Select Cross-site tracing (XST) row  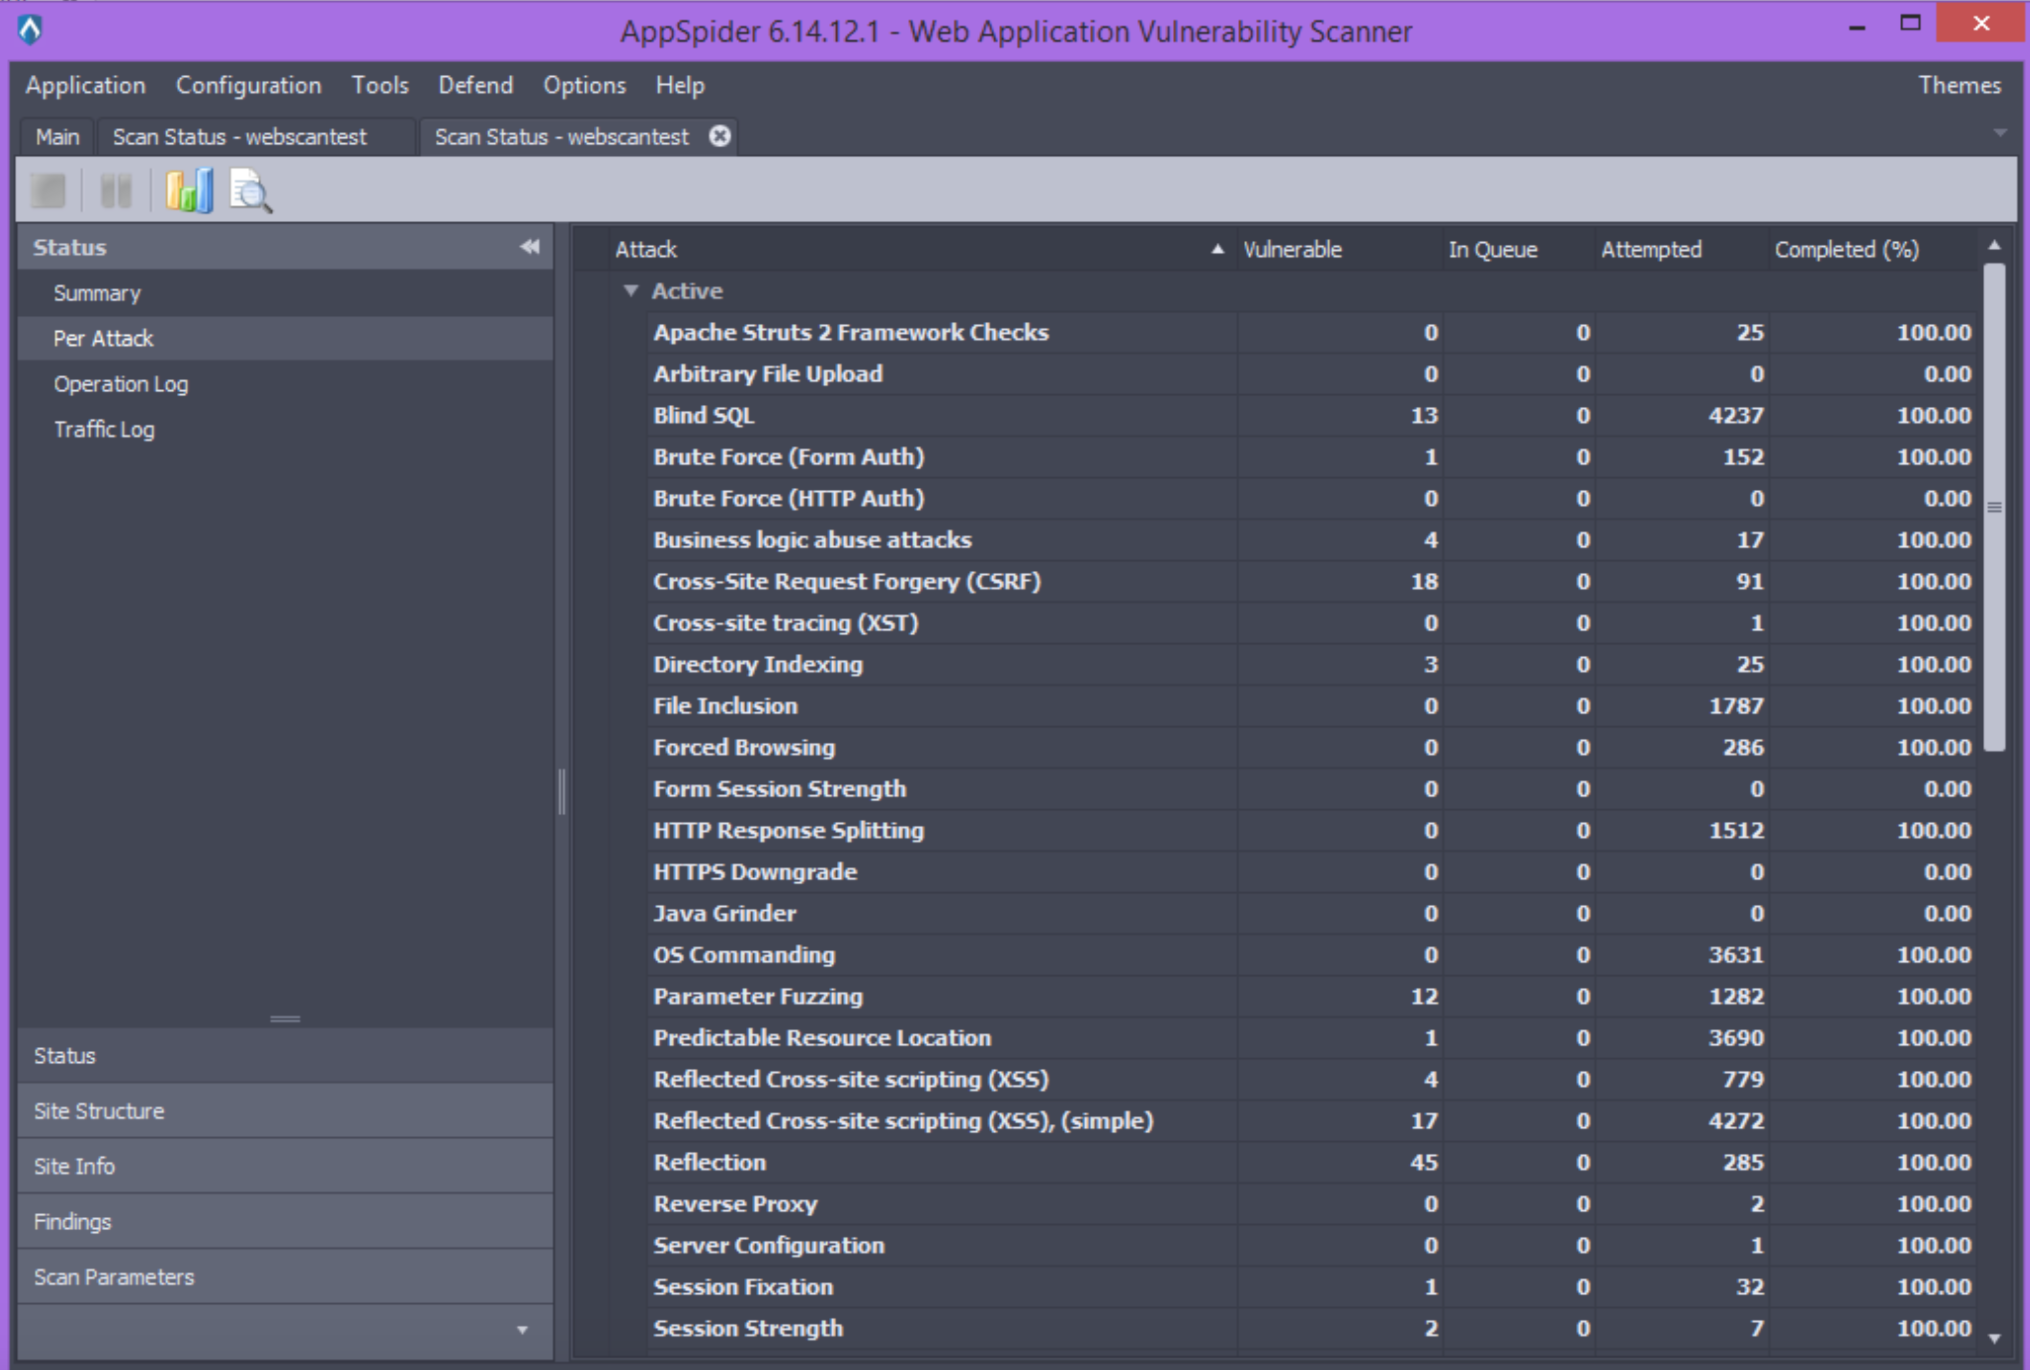1312,623
